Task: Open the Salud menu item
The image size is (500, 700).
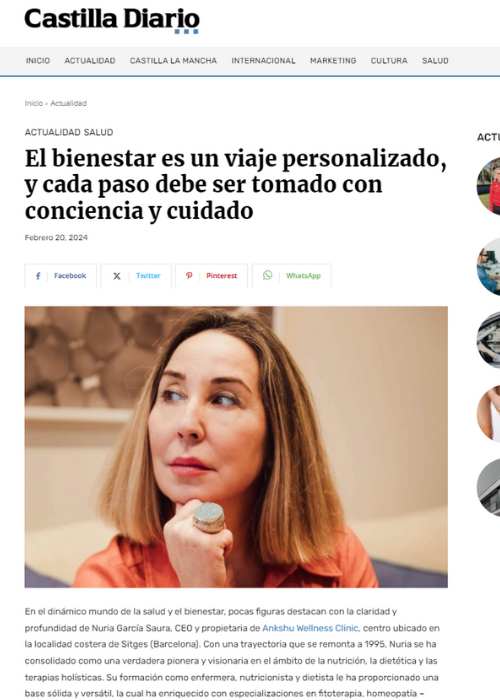Action: point(435,61)
